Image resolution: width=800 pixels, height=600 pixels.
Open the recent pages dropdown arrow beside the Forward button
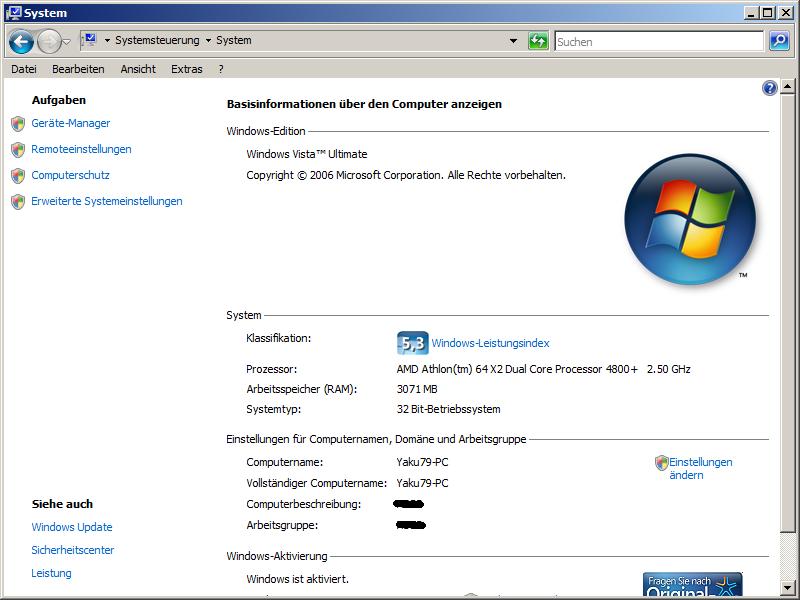[x=66, y=42]
